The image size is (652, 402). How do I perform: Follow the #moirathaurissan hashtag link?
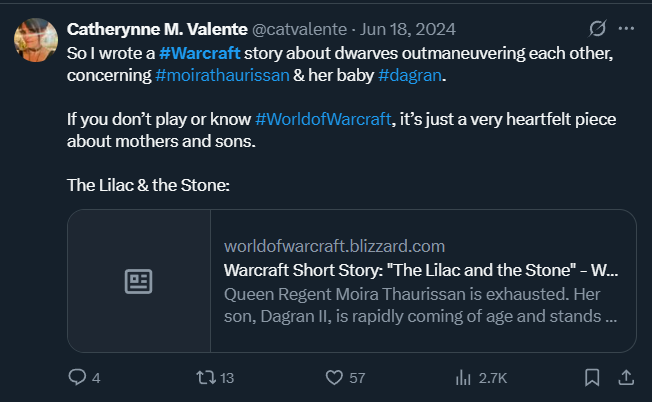coord(221,72)
